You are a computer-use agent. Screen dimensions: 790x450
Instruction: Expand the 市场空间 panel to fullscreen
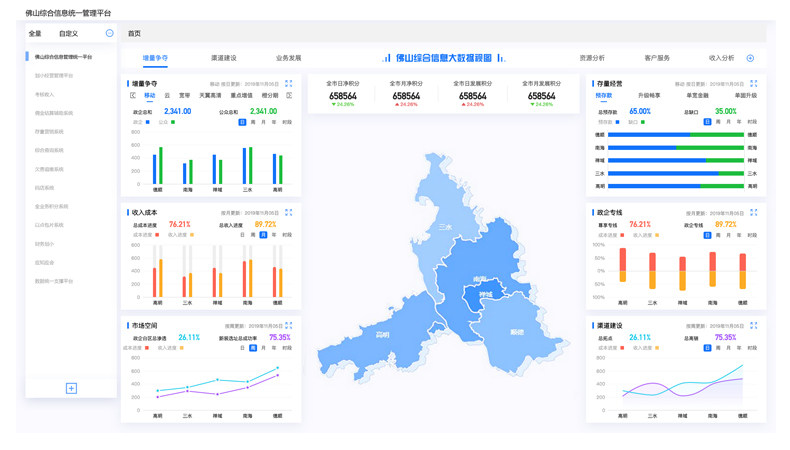click(x=289, y=326)
